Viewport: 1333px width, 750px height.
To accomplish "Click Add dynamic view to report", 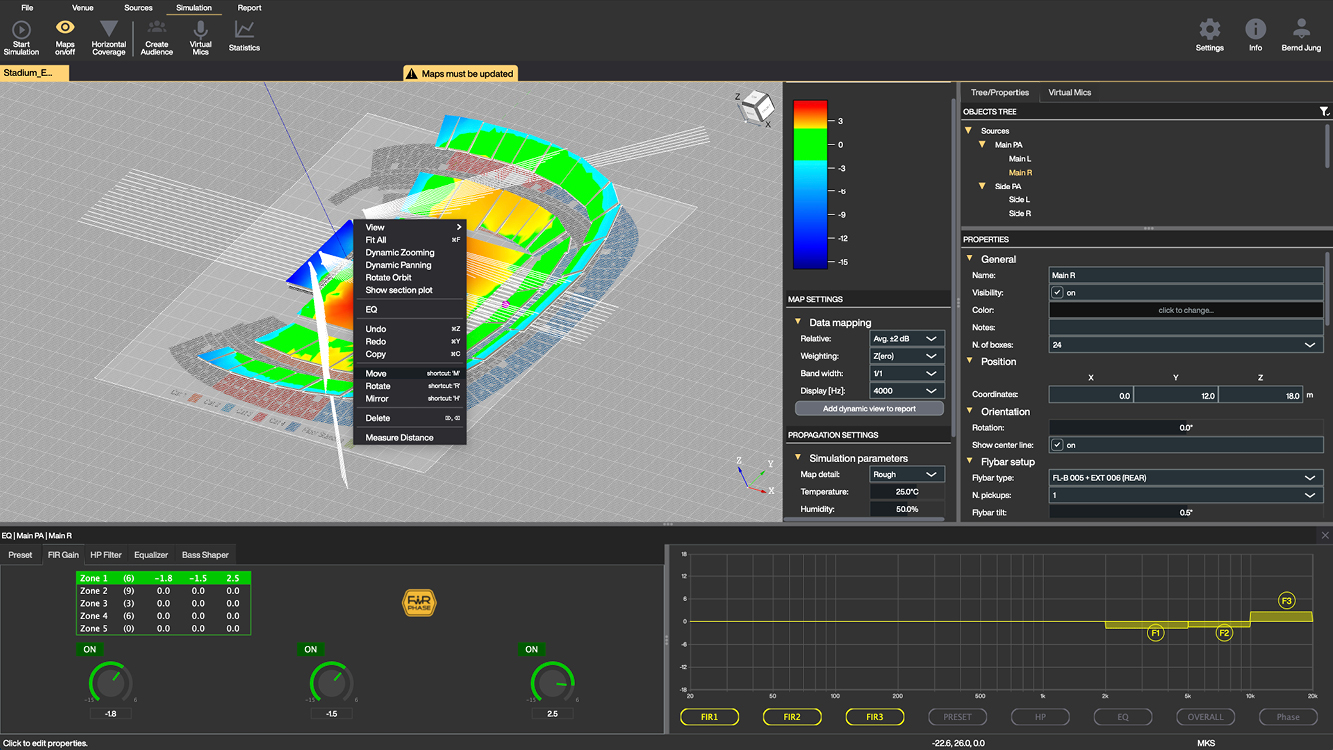I will click(x=868, y=408).
